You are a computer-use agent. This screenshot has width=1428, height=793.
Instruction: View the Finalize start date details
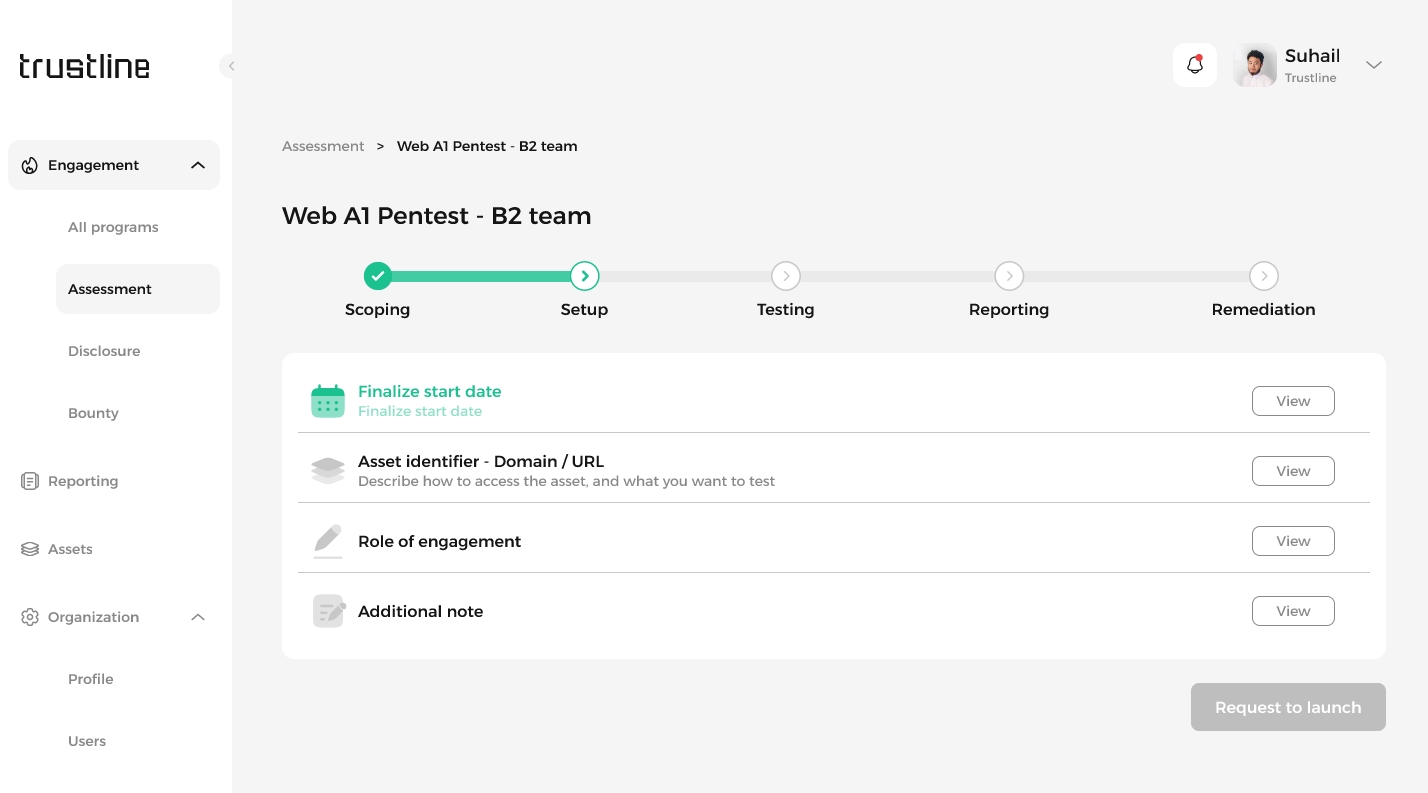coord(1292,401)
